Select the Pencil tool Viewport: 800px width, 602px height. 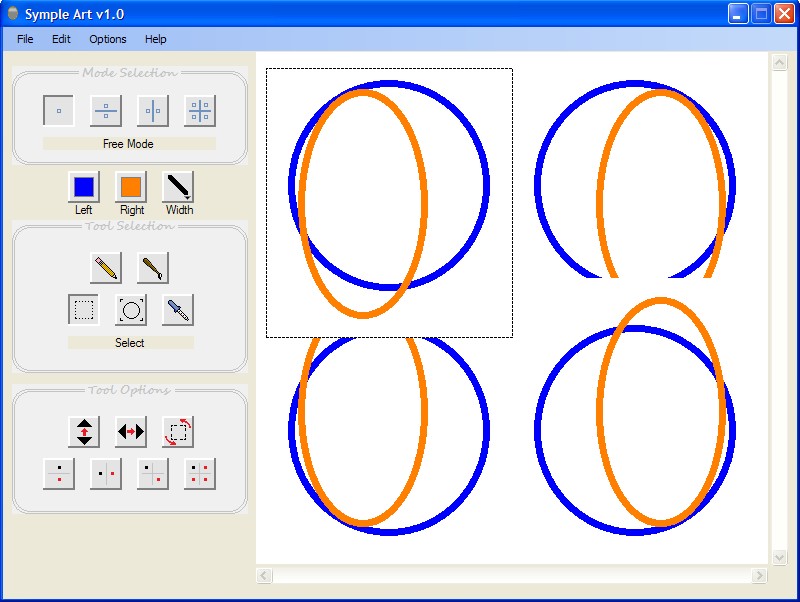(x=106, y=267)
